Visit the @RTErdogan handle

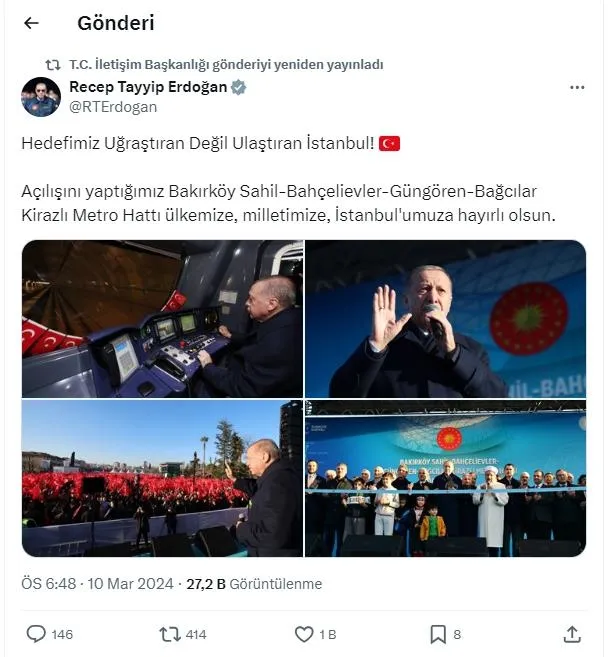click(x=113, y=107)
